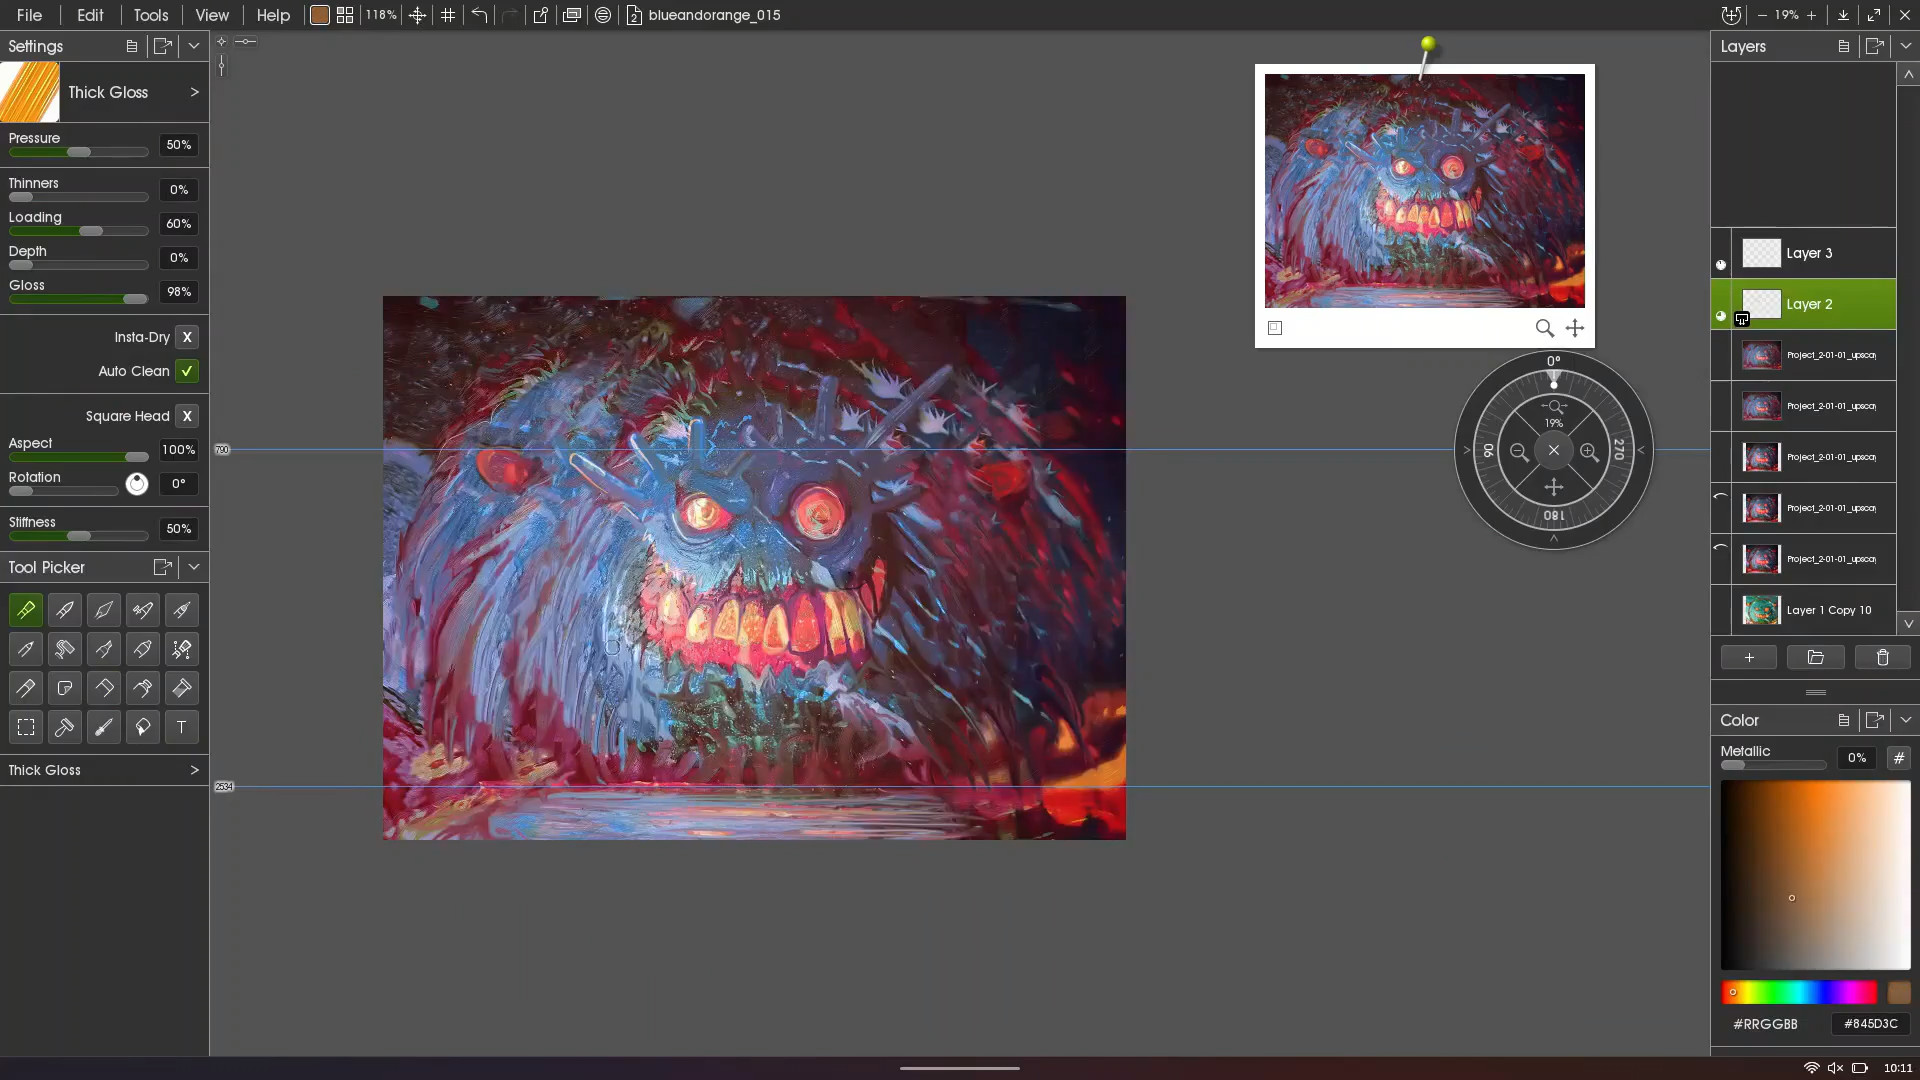Select the rectangular Selection tool
Image resolution: width=1920 pixels, height=1080 pixels.
point(26,728)
